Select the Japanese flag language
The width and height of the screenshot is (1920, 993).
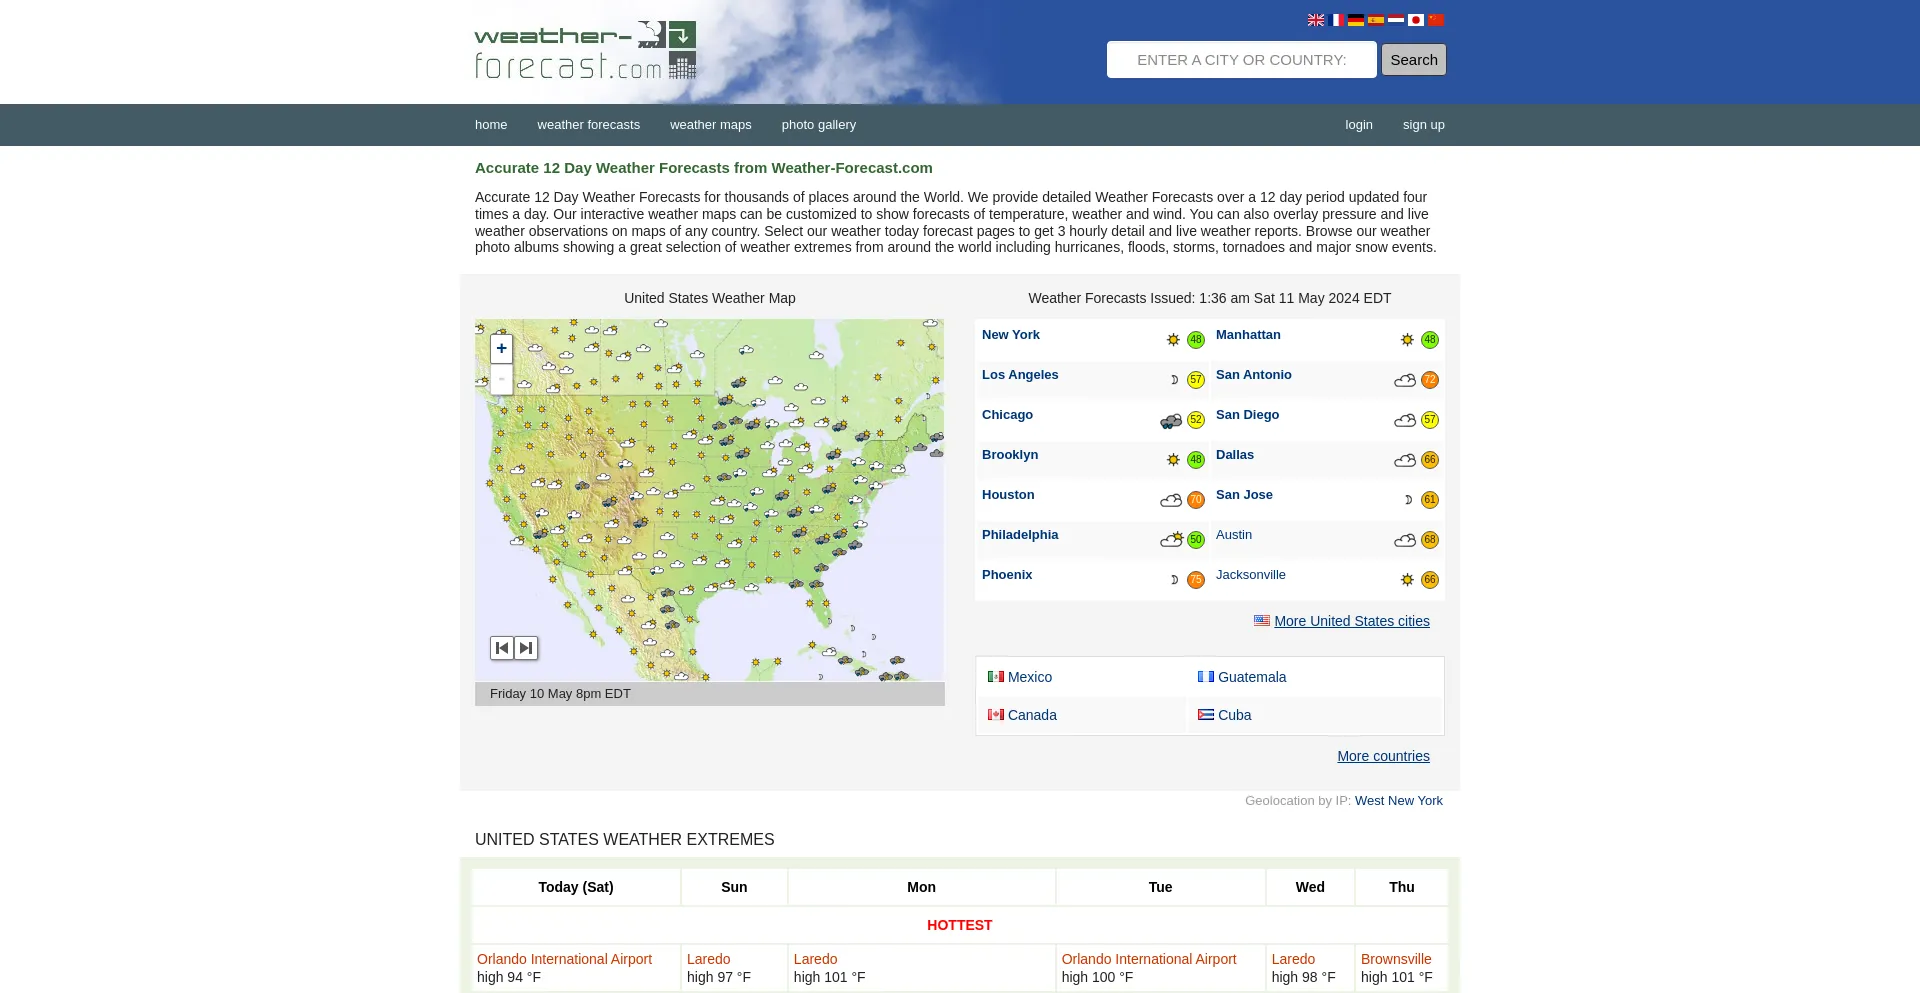coord(1416,20)
